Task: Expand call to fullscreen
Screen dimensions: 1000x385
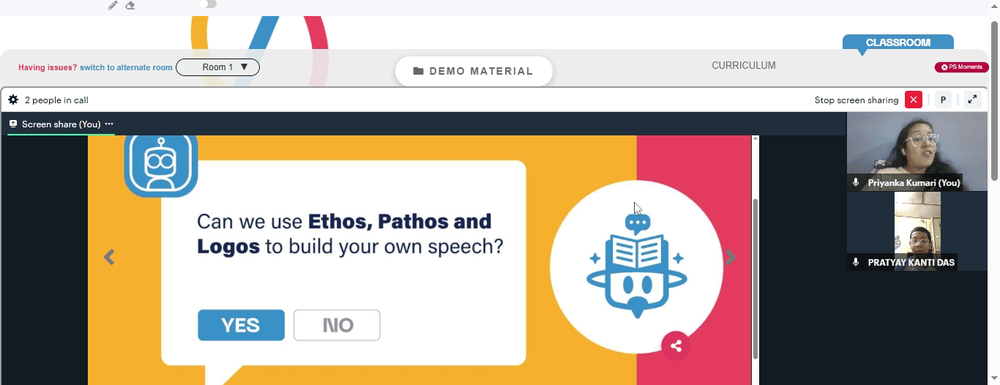Action: [x=972, y=100]
